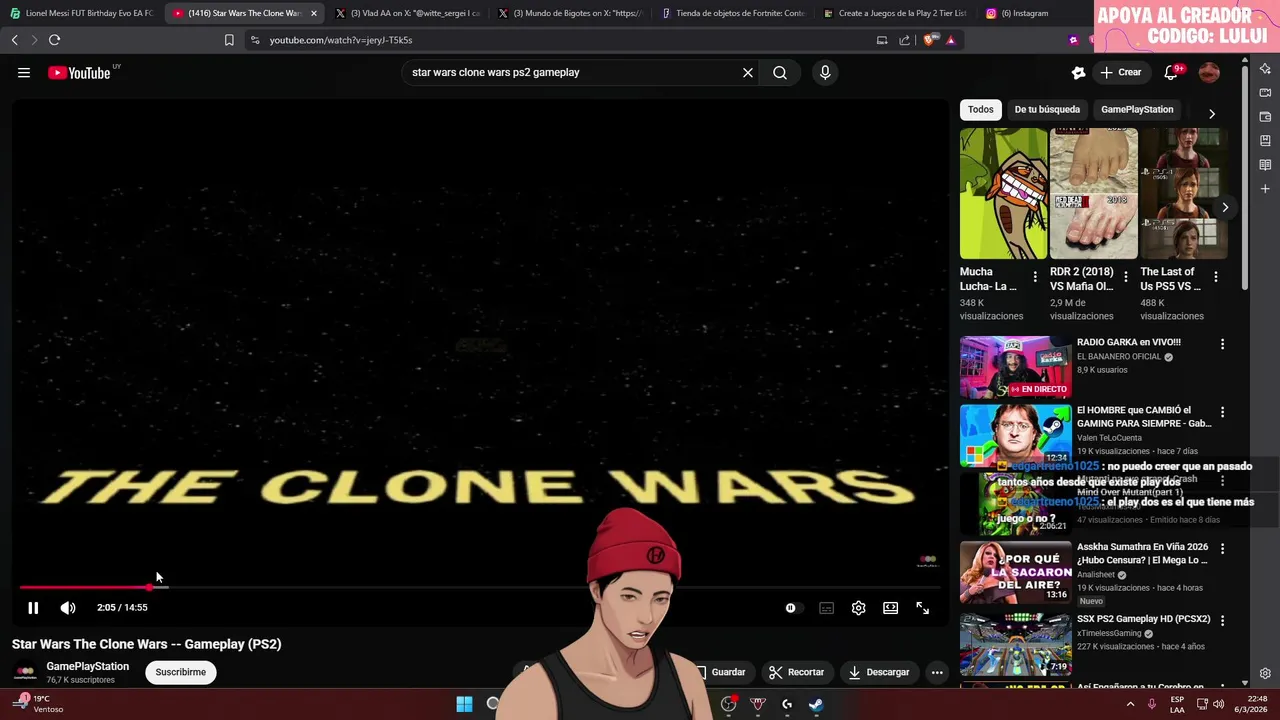Click the address bar URL
The width and height of the screenshot is (1280, 720).
tap(340, 40)
